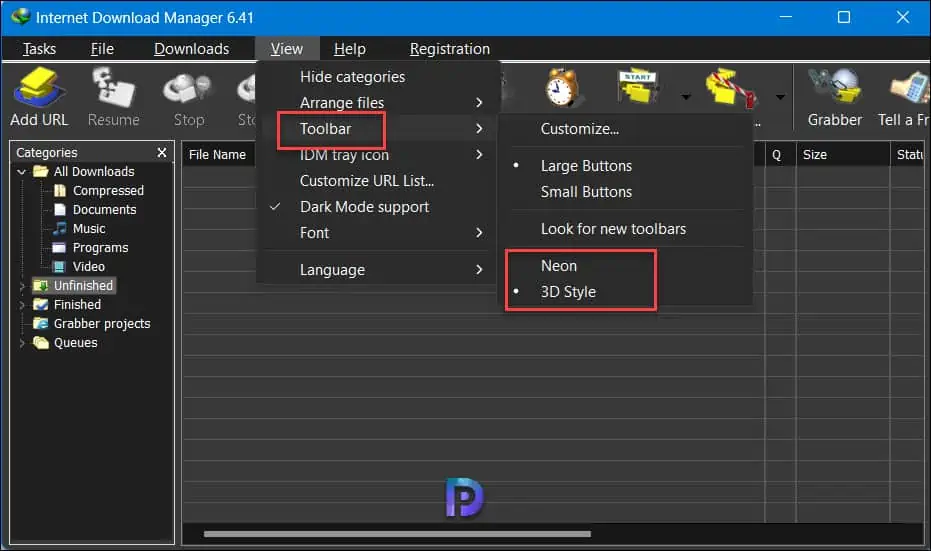931x551 pixels.
Task: Choose Customize... in toolbar submenu
Action: coord(580,129)
